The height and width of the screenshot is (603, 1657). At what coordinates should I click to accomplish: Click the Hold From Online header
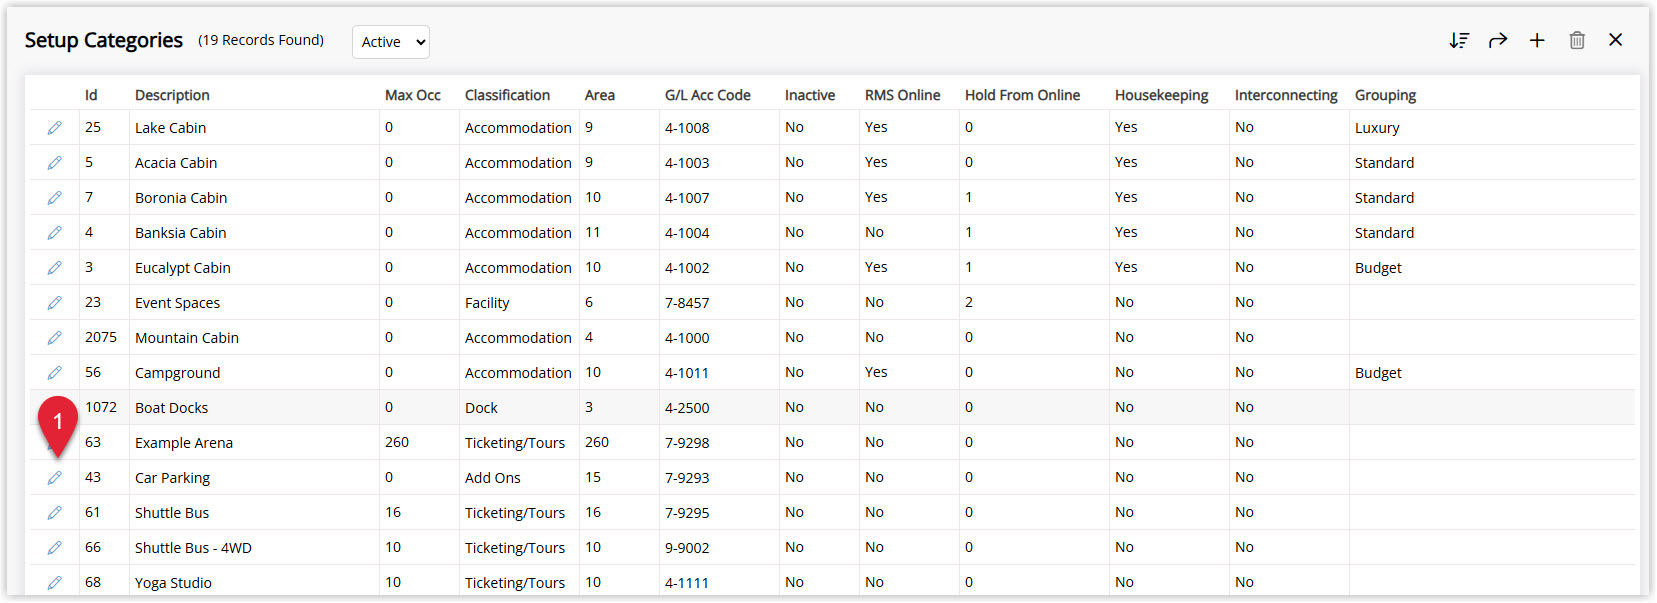pyautogui.click(x=1022, y=95)
